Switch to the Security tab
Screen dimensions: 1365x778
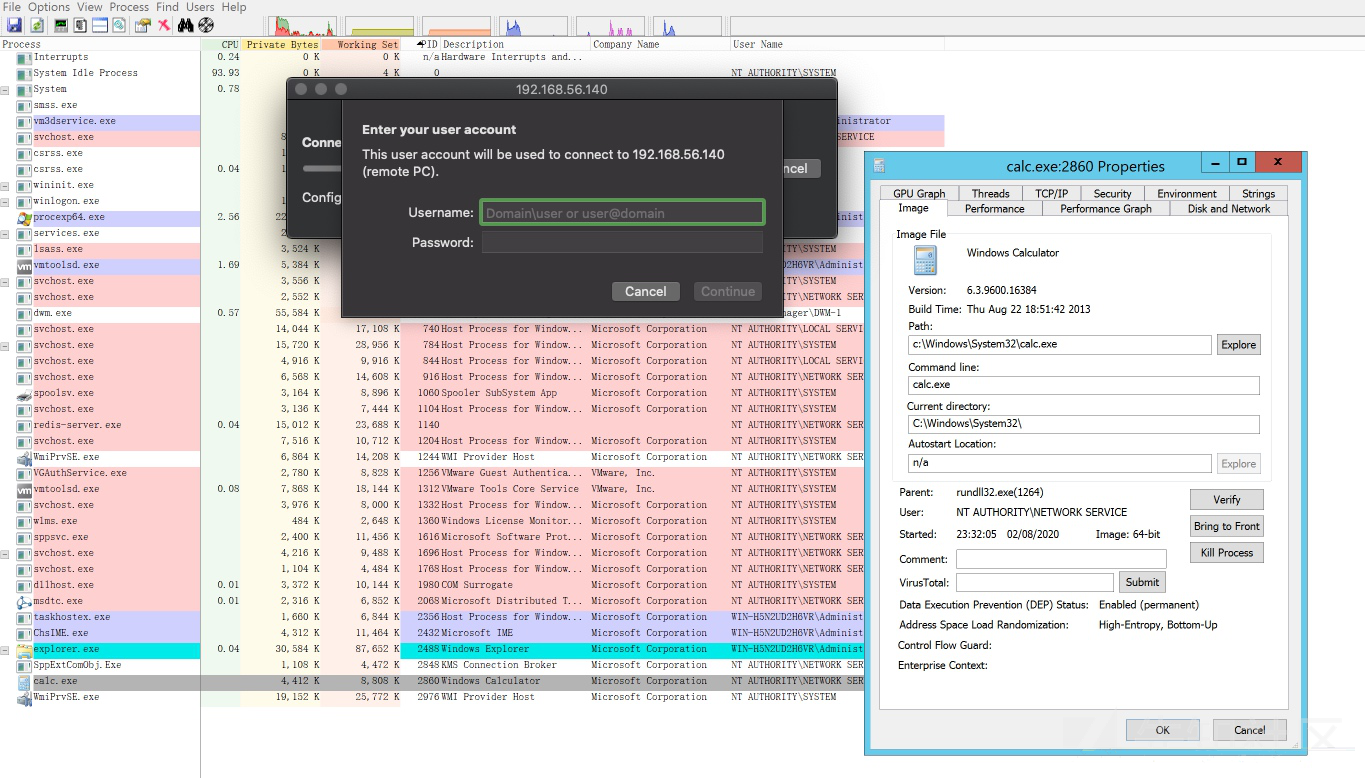1112,193
